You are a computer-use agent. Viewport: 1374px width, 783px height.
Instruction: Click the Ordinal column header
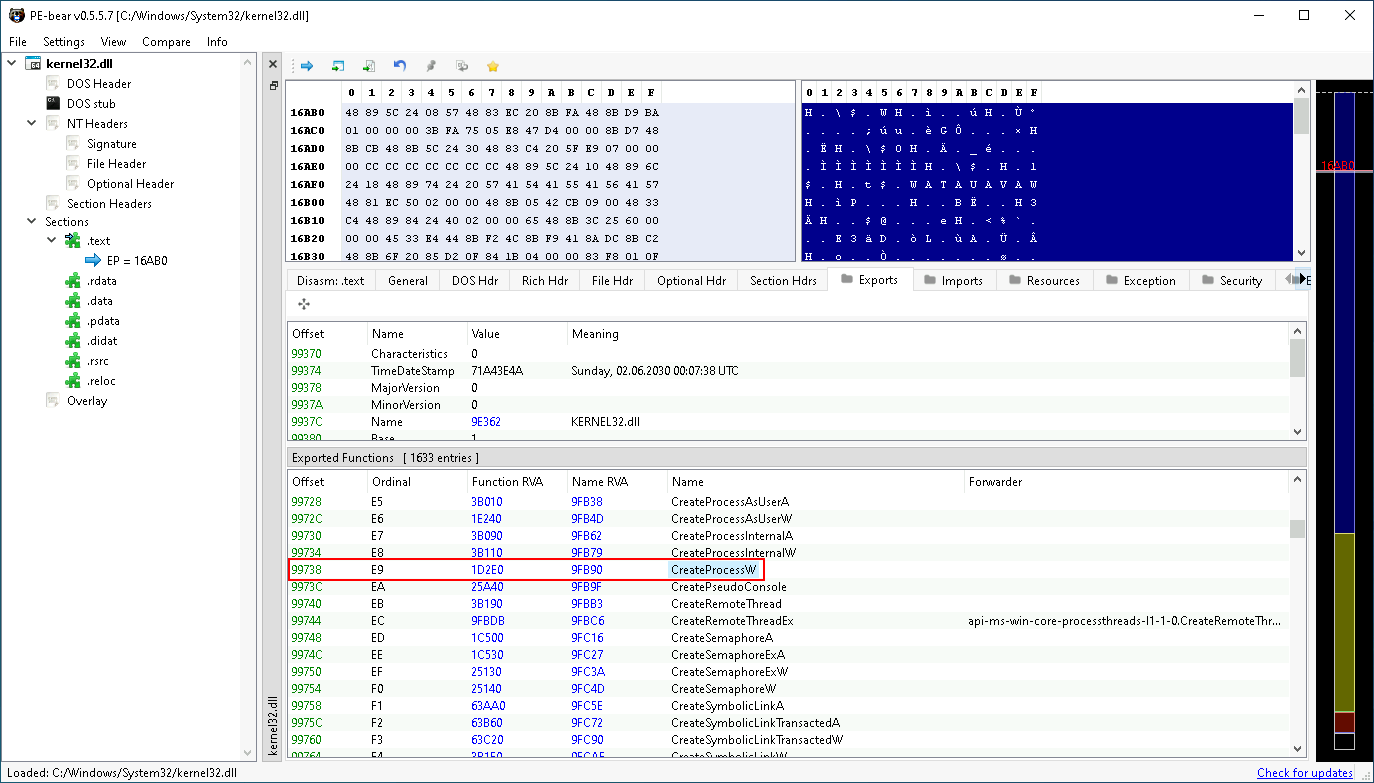pos(391,481)
